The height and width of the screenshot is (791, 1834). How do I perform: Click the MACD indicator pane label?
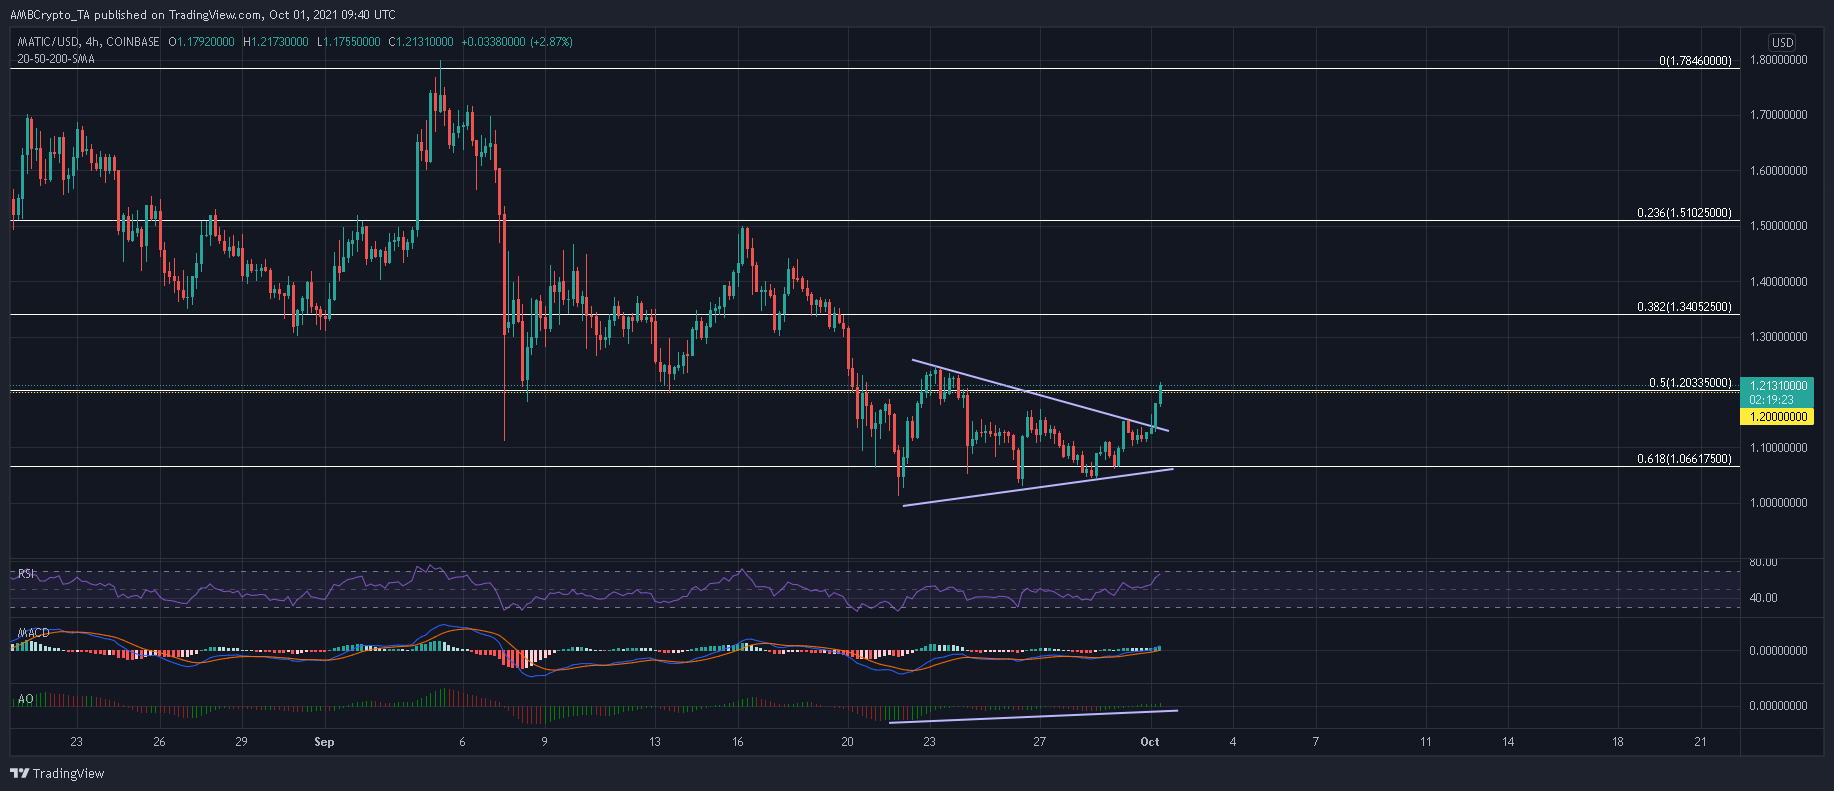pos(33,633)
